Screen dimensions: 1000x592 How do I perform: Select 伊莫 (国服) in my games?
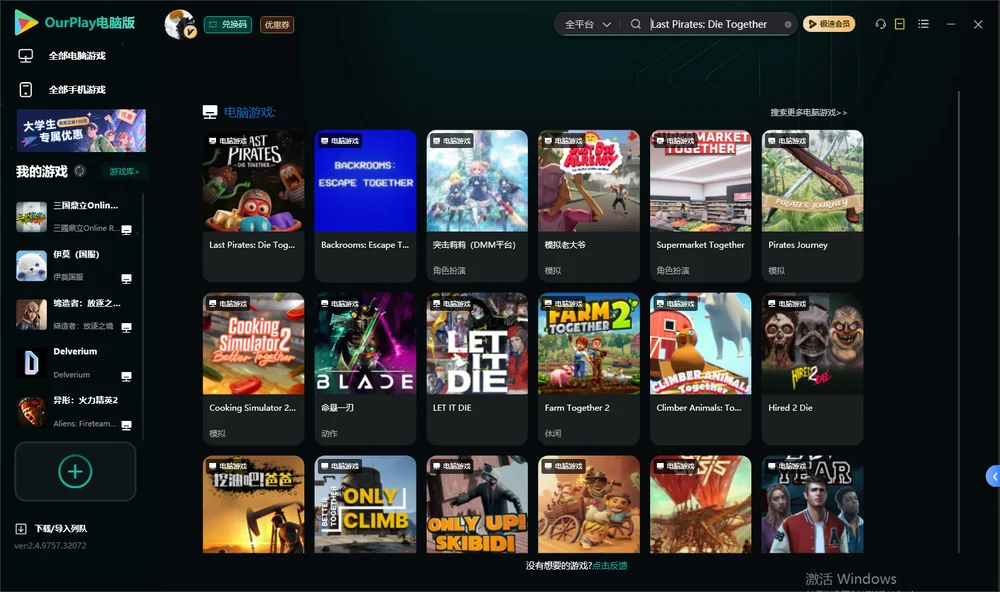pyautogui.click(x=74, y=265)
